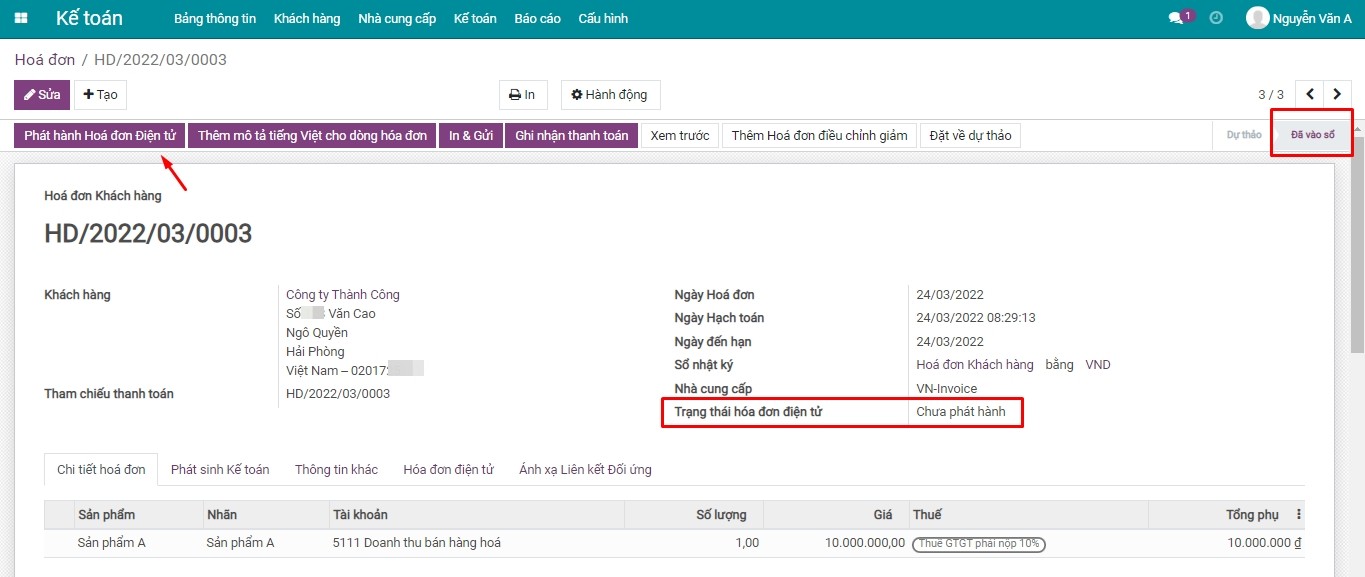The height and width of the screenshot is (577, 1365).
Task: Open the Kế toán top menu
Action: click(x=475, y=19)
